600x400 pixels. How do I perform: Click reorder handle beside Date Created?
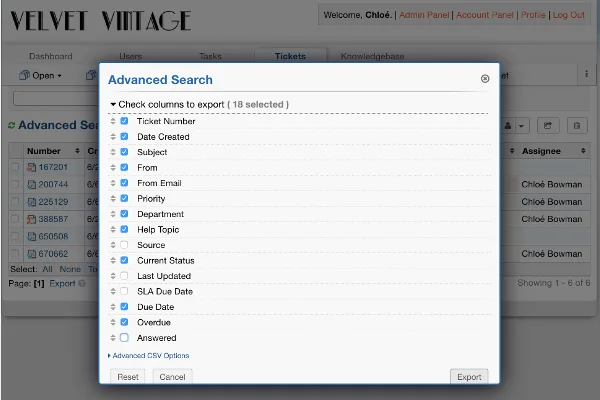point(113,137)
